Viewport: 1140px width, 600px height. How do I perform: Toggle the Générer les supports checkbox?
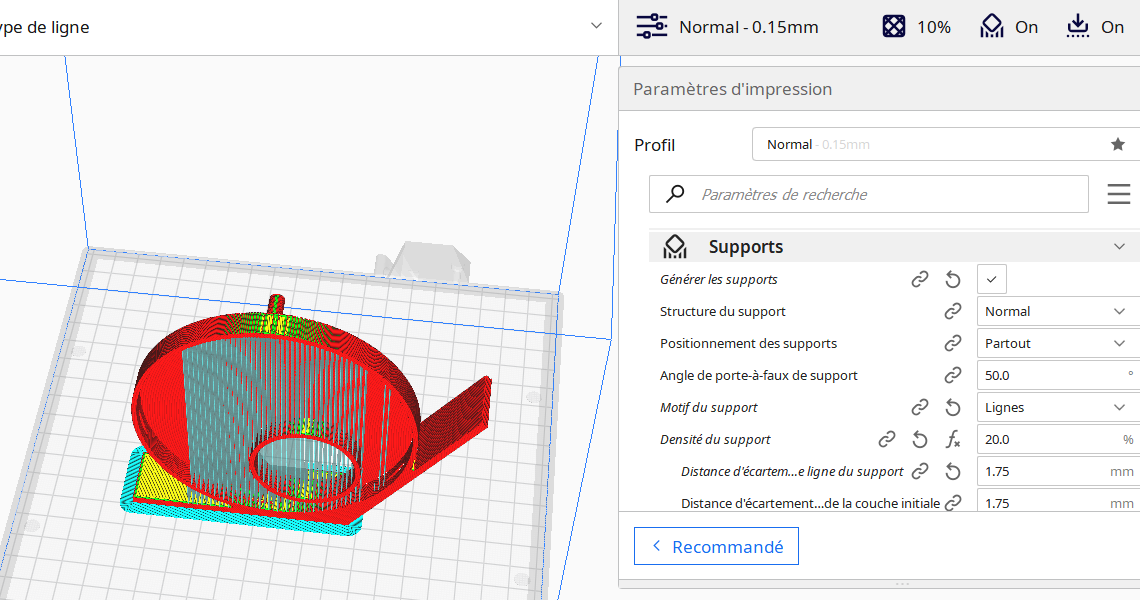point(991,279)
